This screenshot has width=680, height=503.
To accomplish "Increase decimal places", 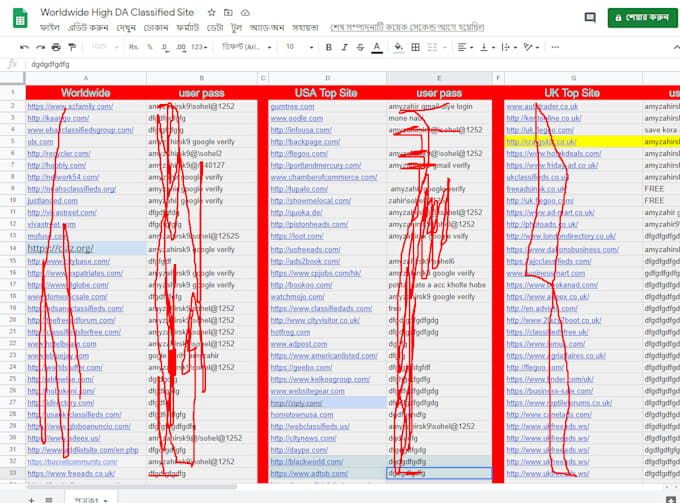I will tap(181, 47).
